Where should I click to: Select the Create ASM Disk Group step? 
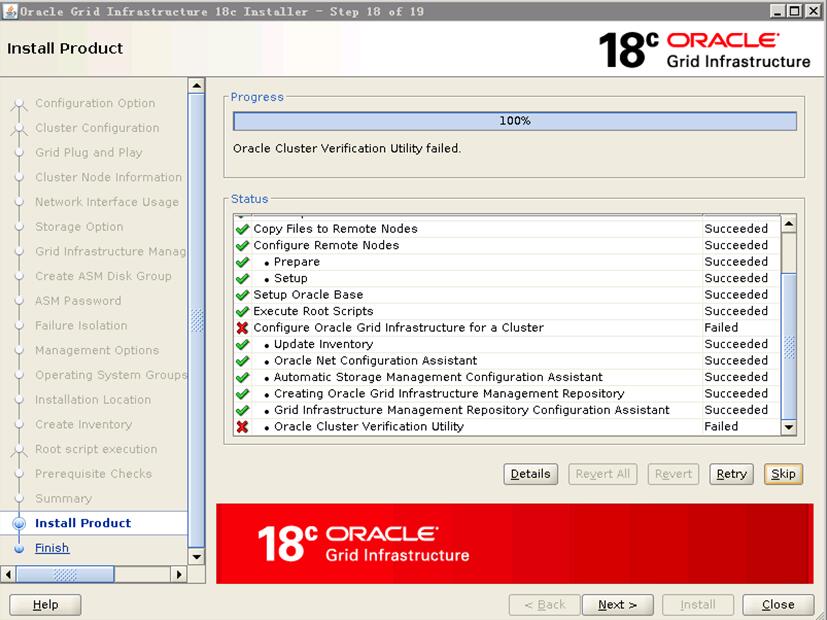click(x=103, y=276)
